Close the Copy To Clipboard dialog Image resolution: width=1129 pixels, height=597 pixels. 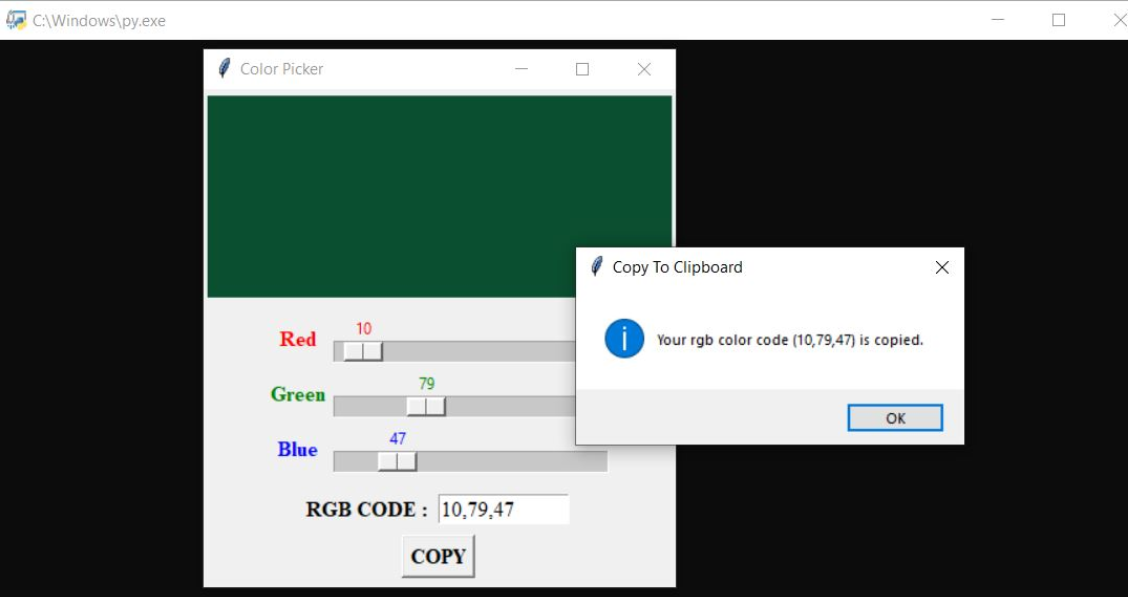(x=941, y=267)
